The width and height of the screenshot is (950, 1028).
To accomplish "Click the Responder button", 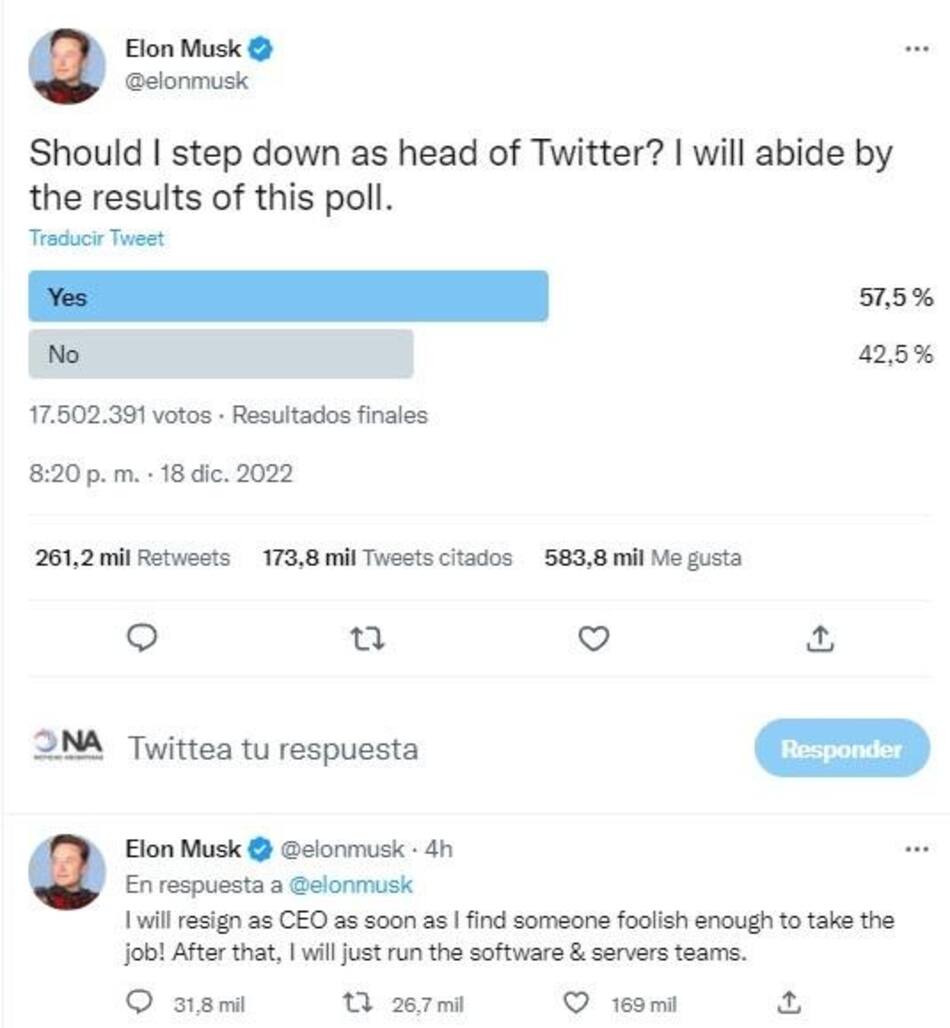I will (841, 749).
